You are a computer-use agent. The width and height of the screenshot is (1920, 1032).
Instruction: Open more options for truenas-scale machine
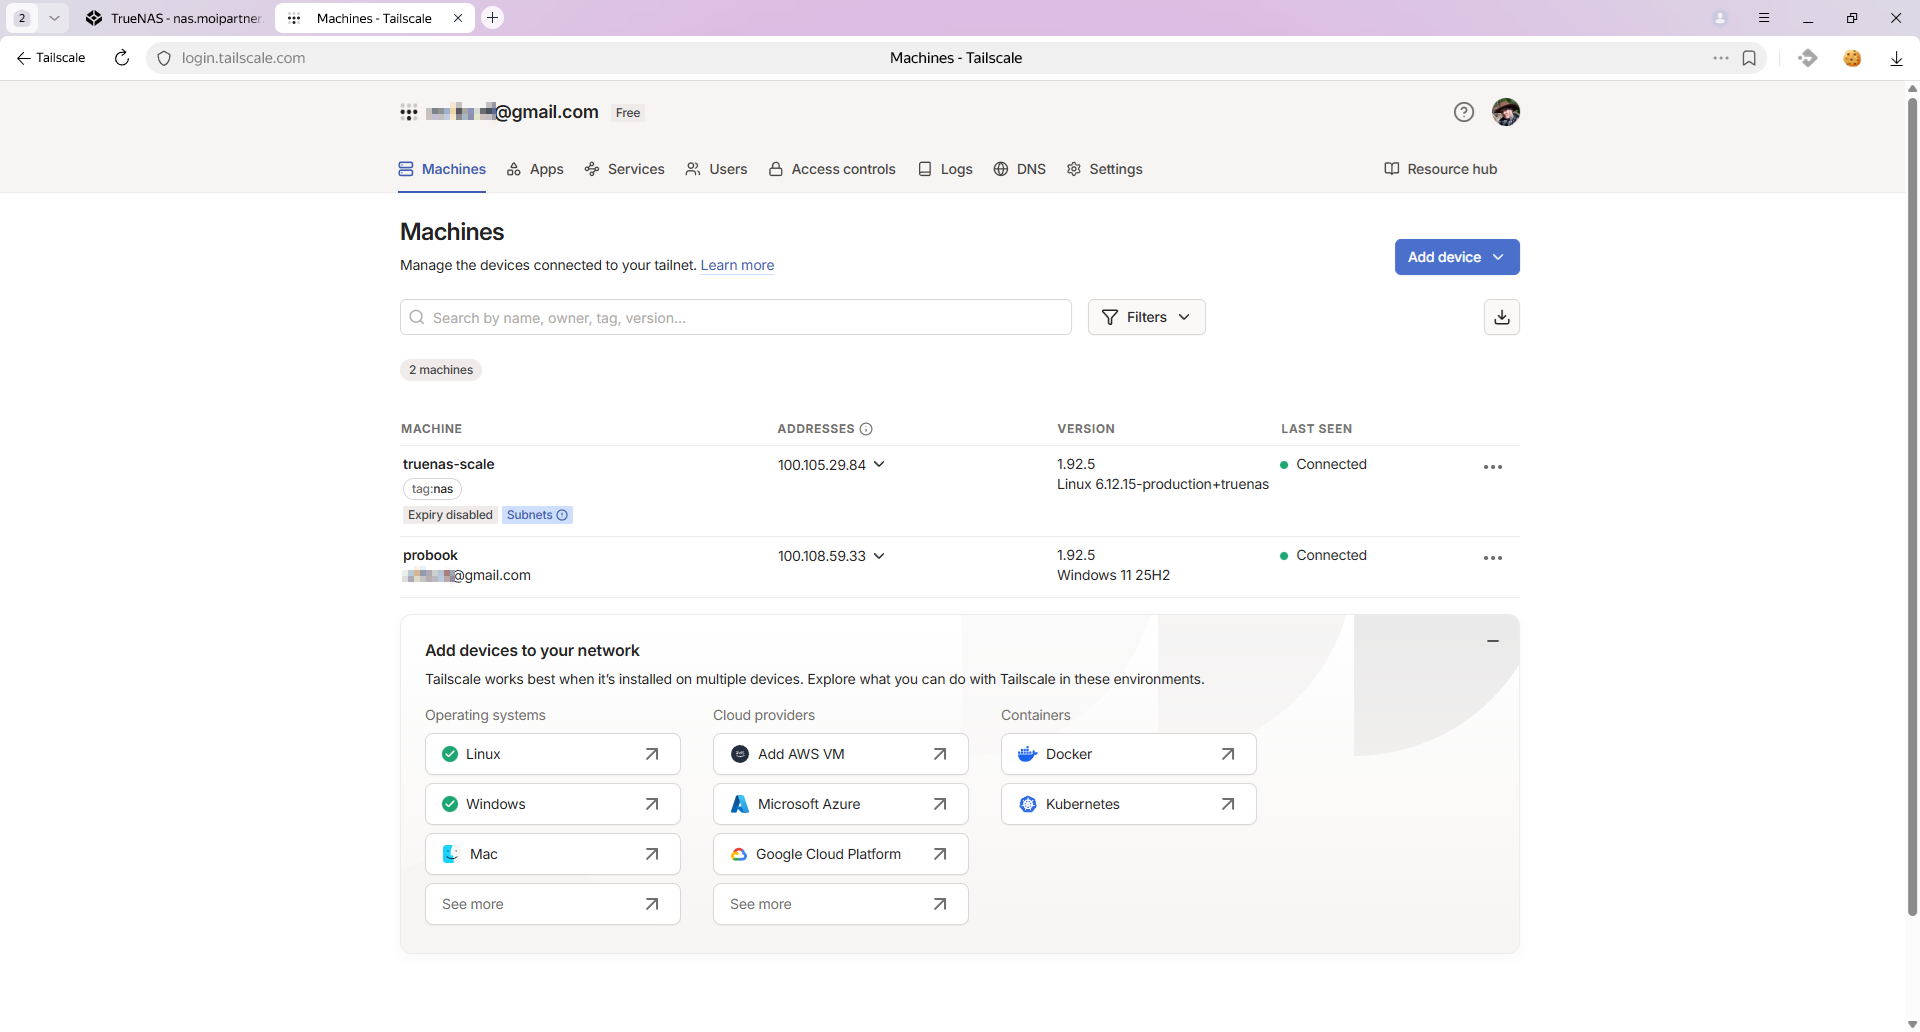(1492, 467)
